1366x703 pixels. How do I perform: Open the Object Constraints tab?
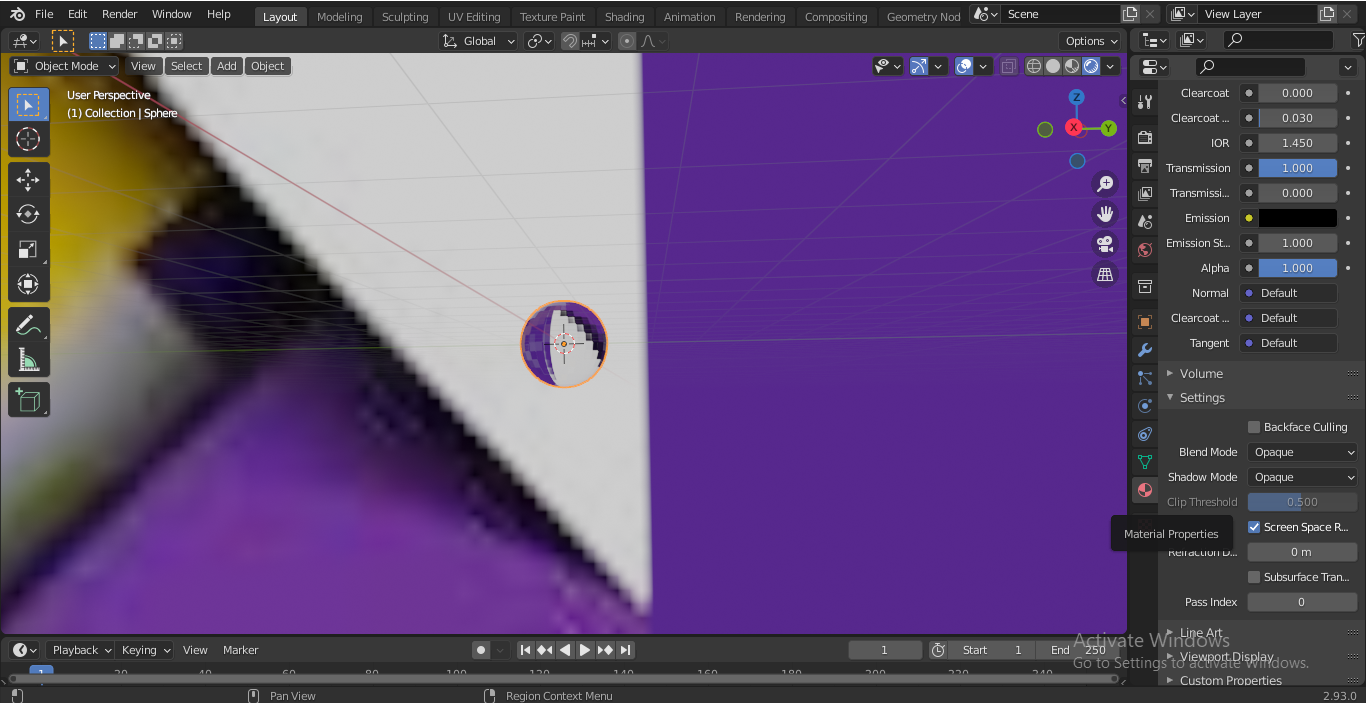pyautogui.click(x=1145, y=434)
